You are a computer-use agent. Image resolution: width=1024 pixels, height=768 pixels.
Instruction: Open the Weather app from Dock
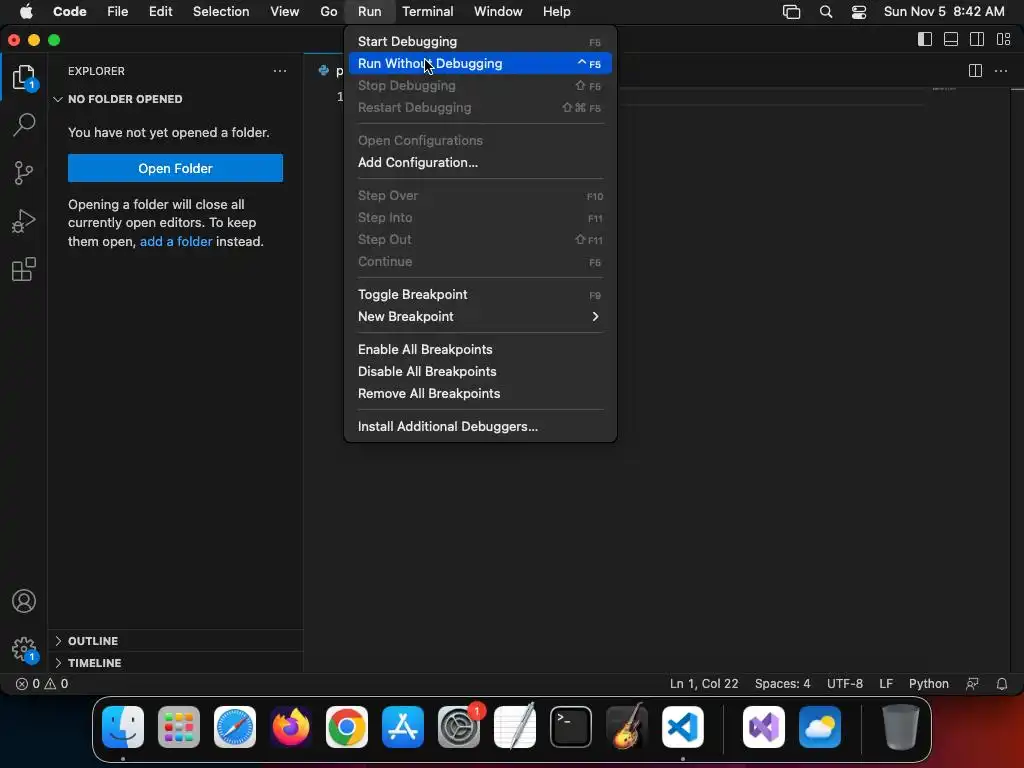(x=820, y=727)
